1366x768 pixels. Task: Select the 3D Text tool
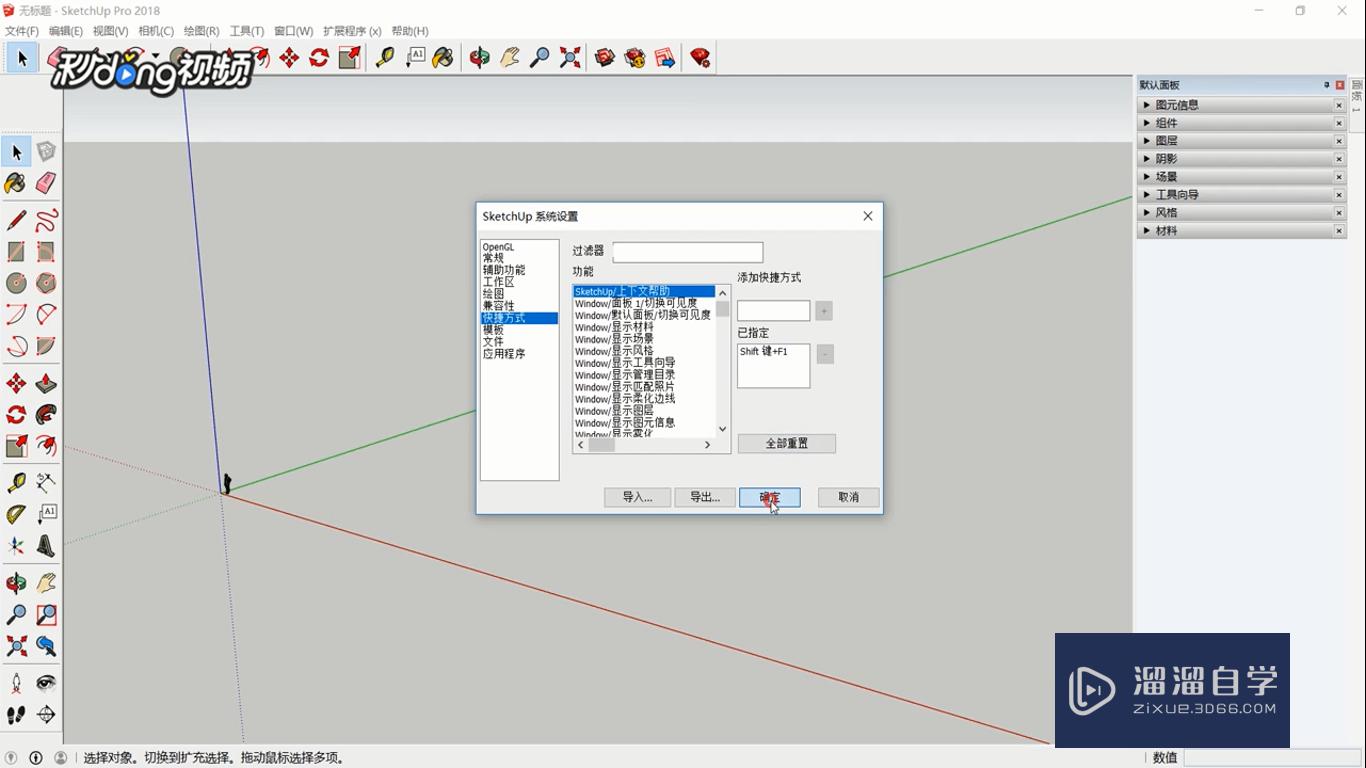coord(46,546)
